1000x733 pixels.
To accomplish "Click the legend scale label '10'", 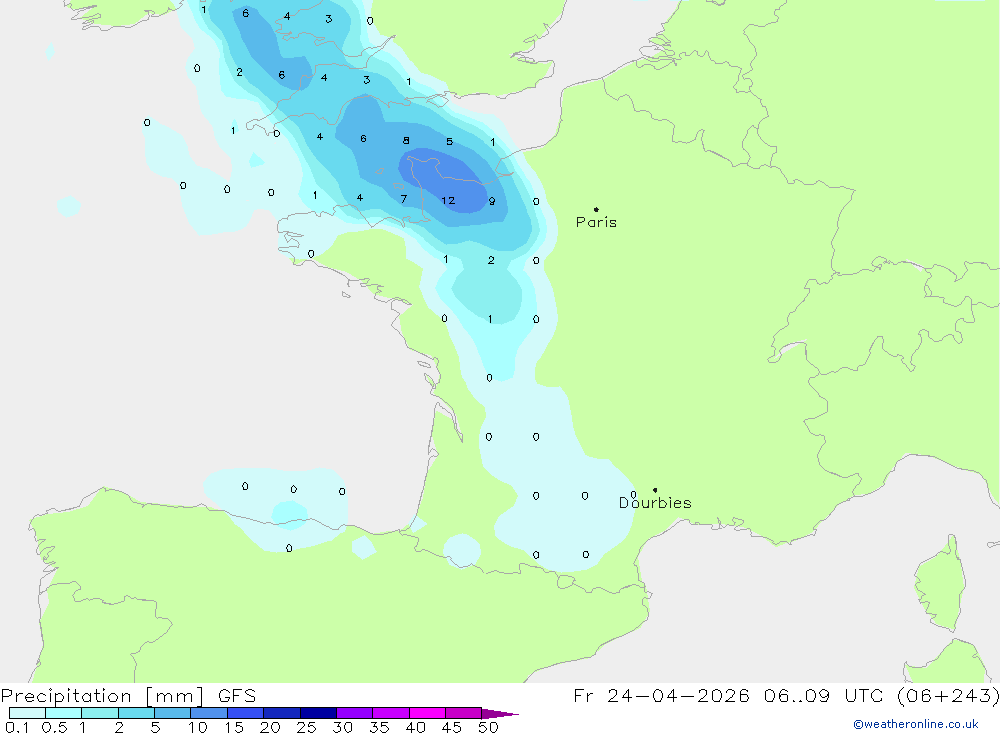I will [x=198, y=727].
